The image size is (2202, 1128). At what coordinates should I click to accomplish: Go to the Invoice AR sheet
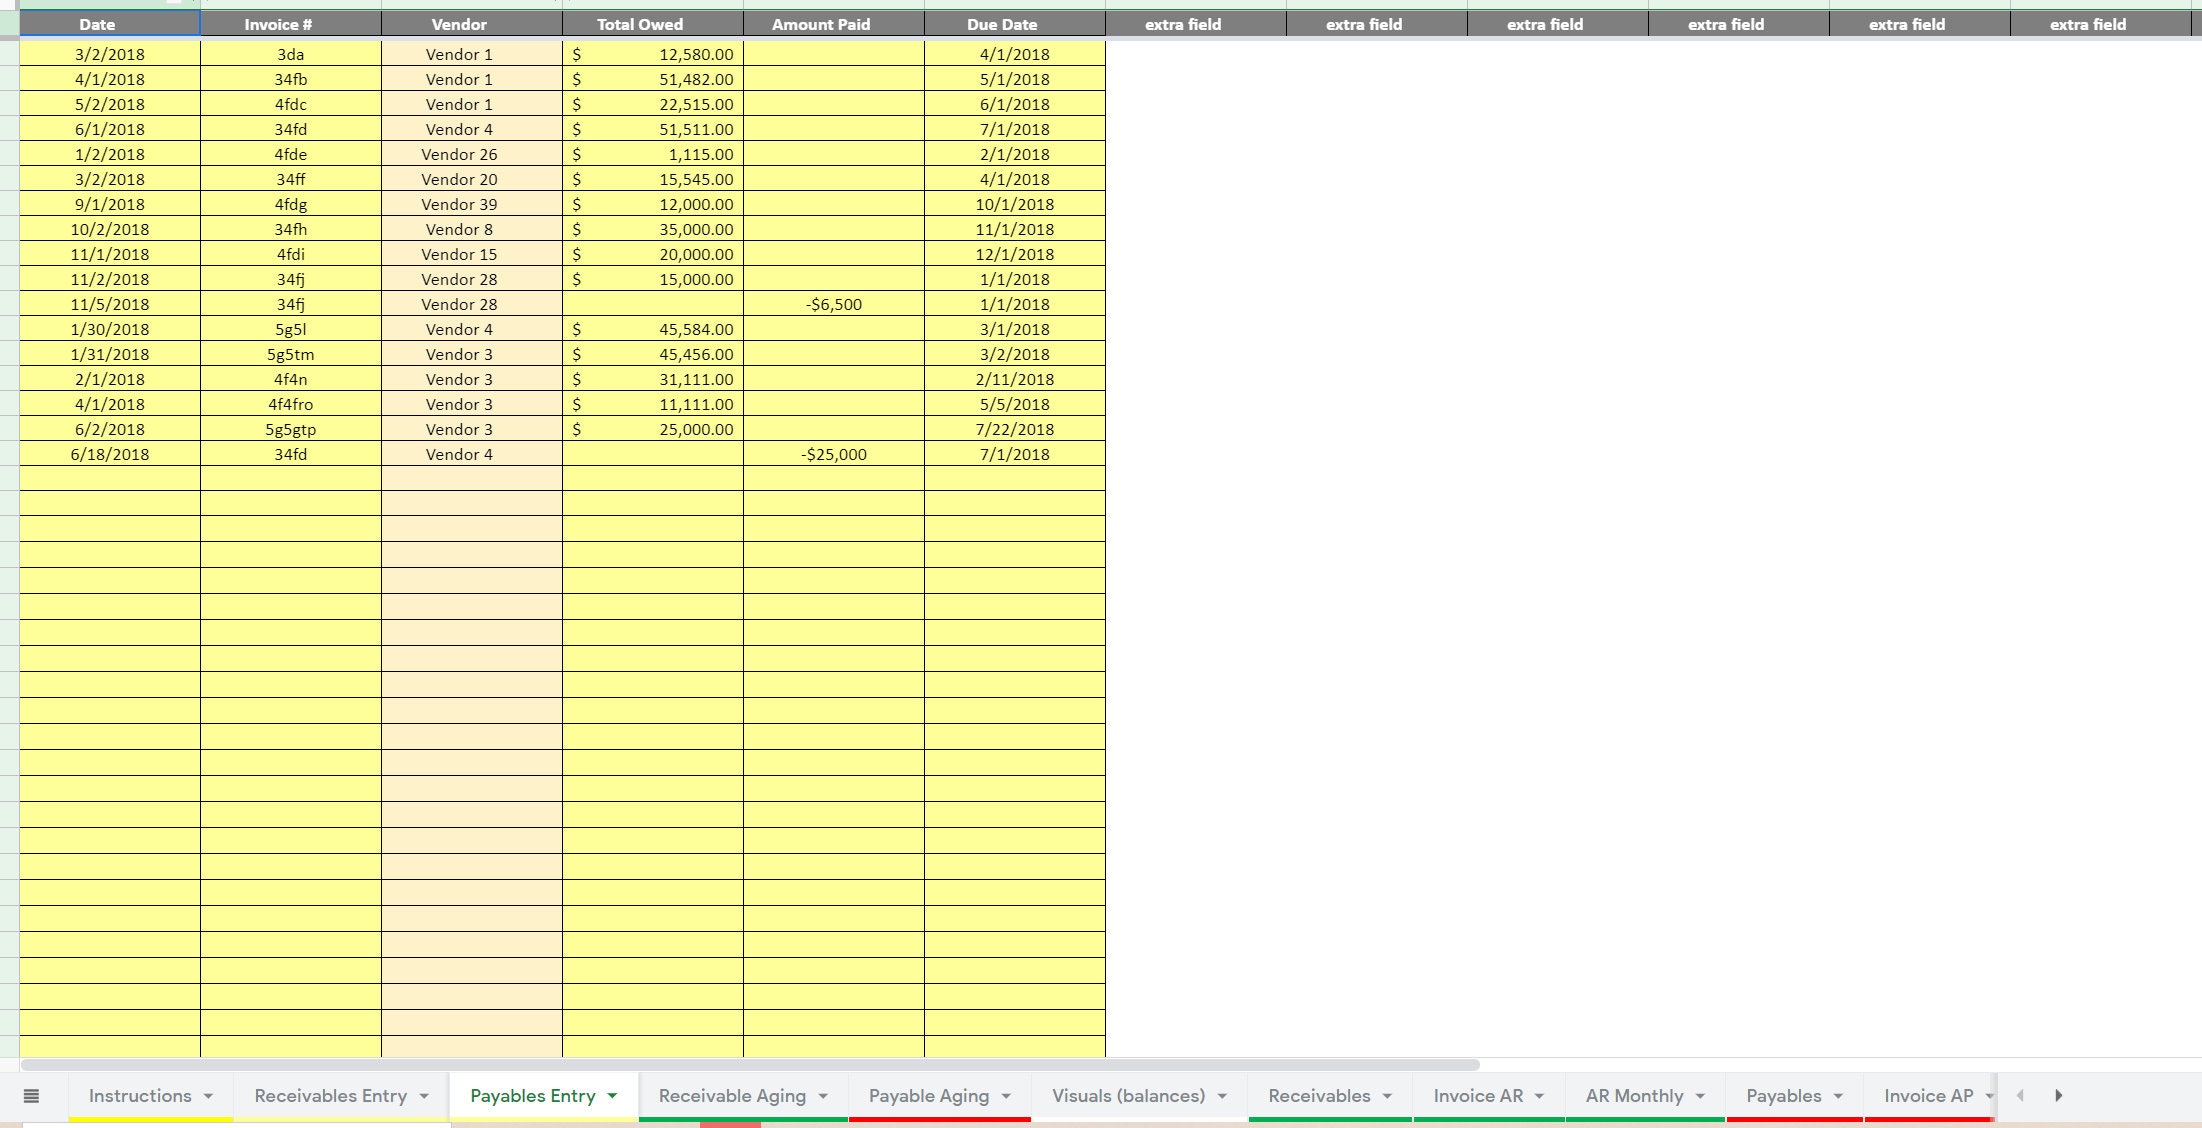(x=1477, y=1096)
